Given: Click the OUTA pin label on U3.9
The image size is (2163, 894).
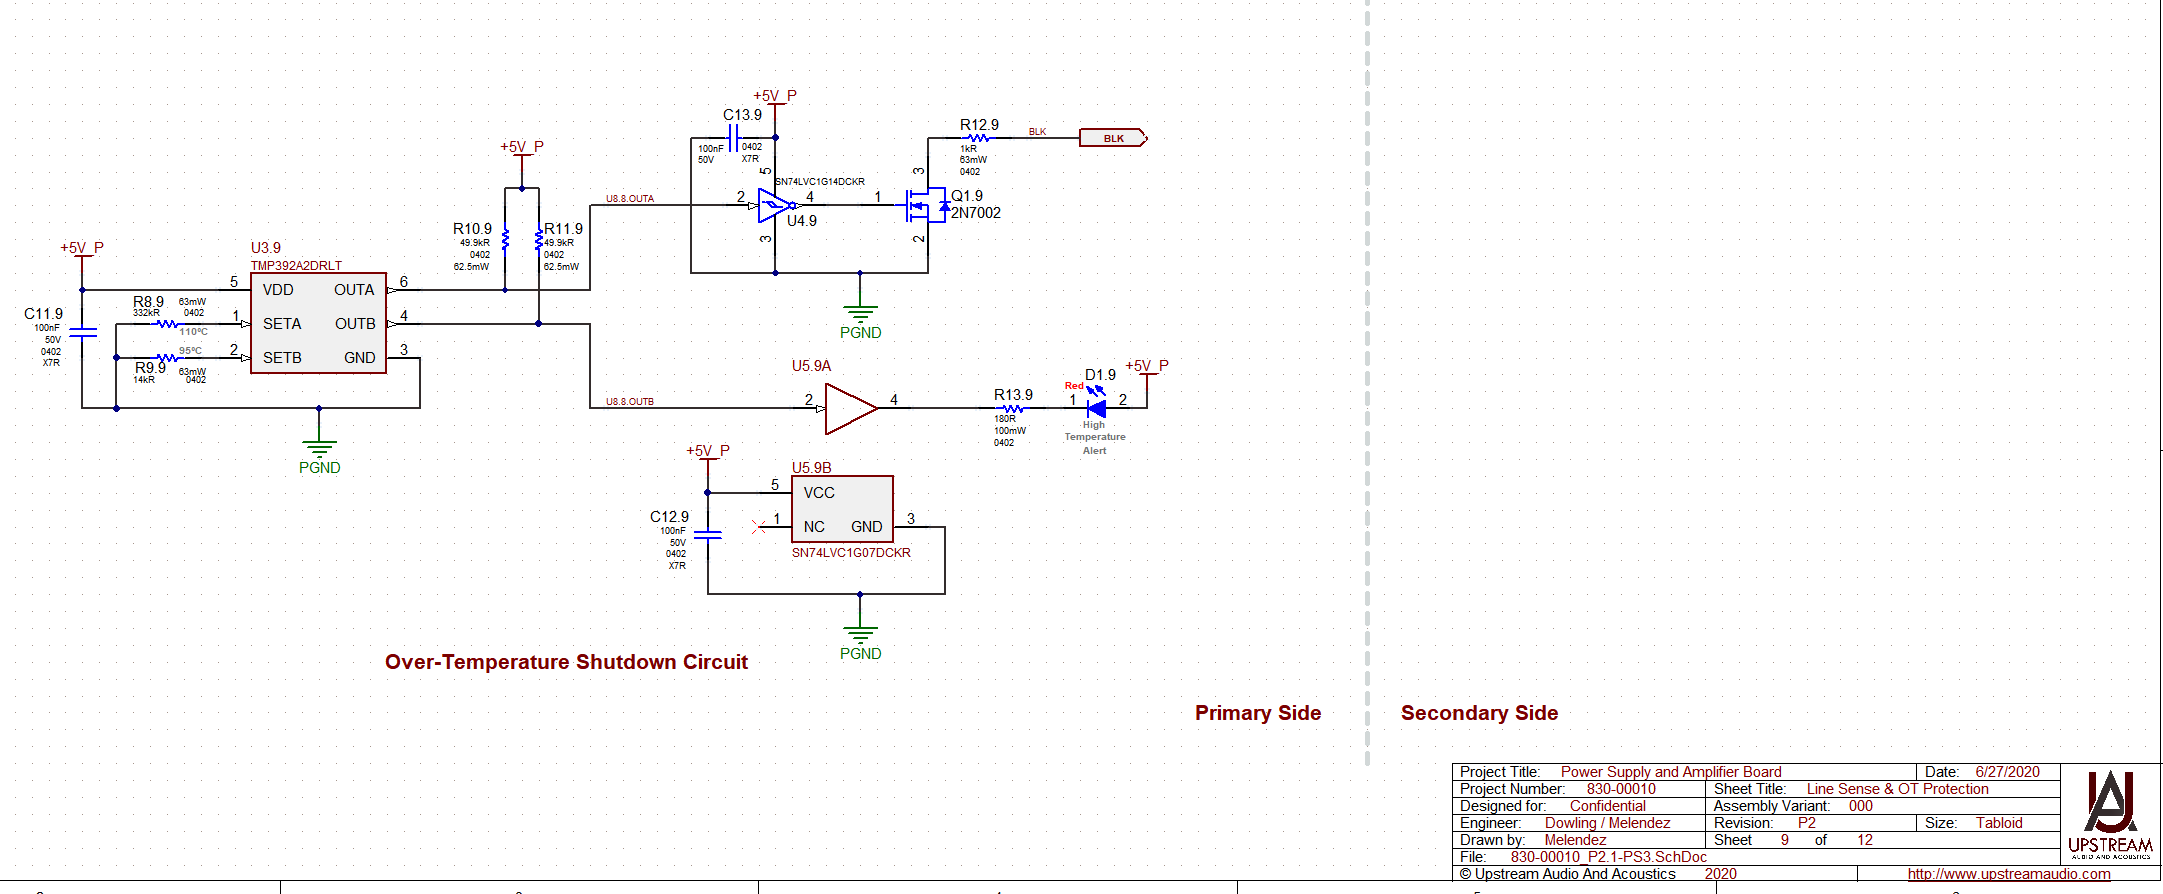Looking at the screenshot, I should (x=354, y=290).
